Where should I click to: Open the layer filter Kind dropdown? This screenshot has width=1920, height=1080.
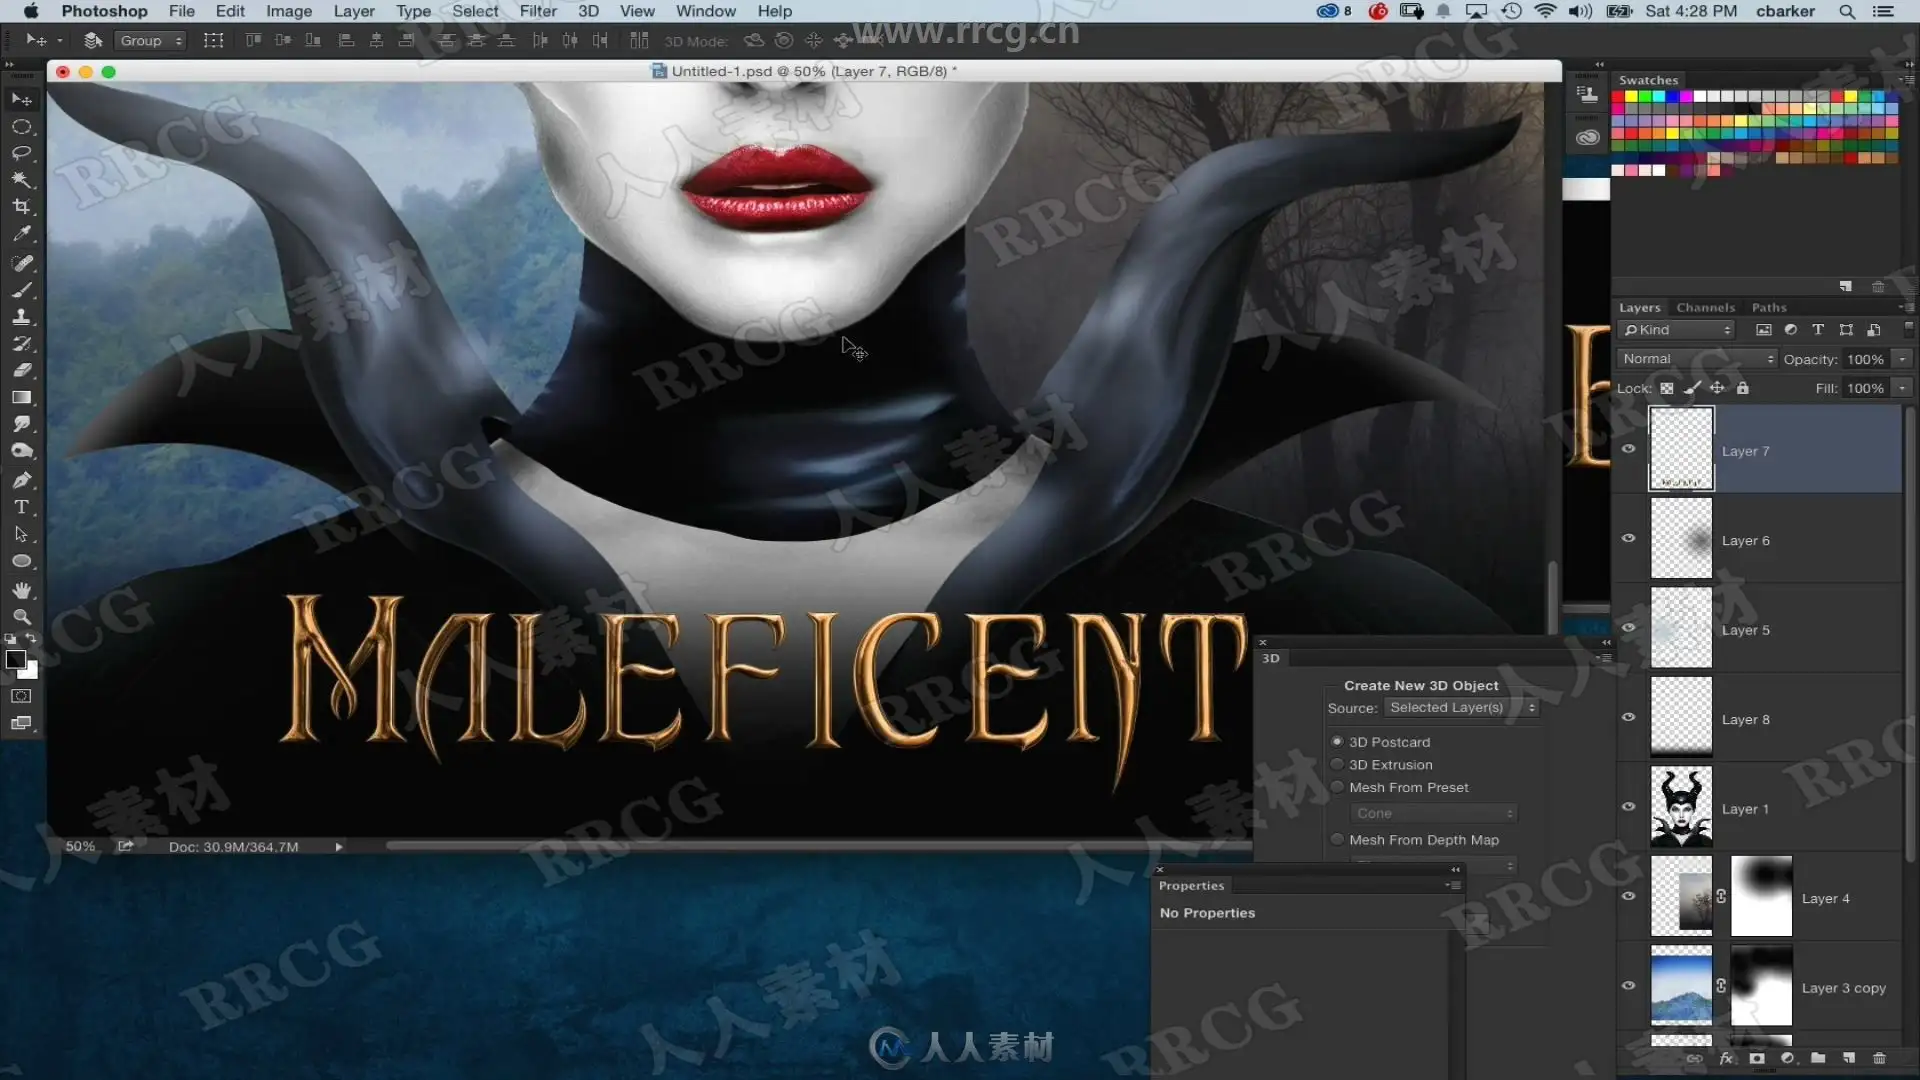1676,330
